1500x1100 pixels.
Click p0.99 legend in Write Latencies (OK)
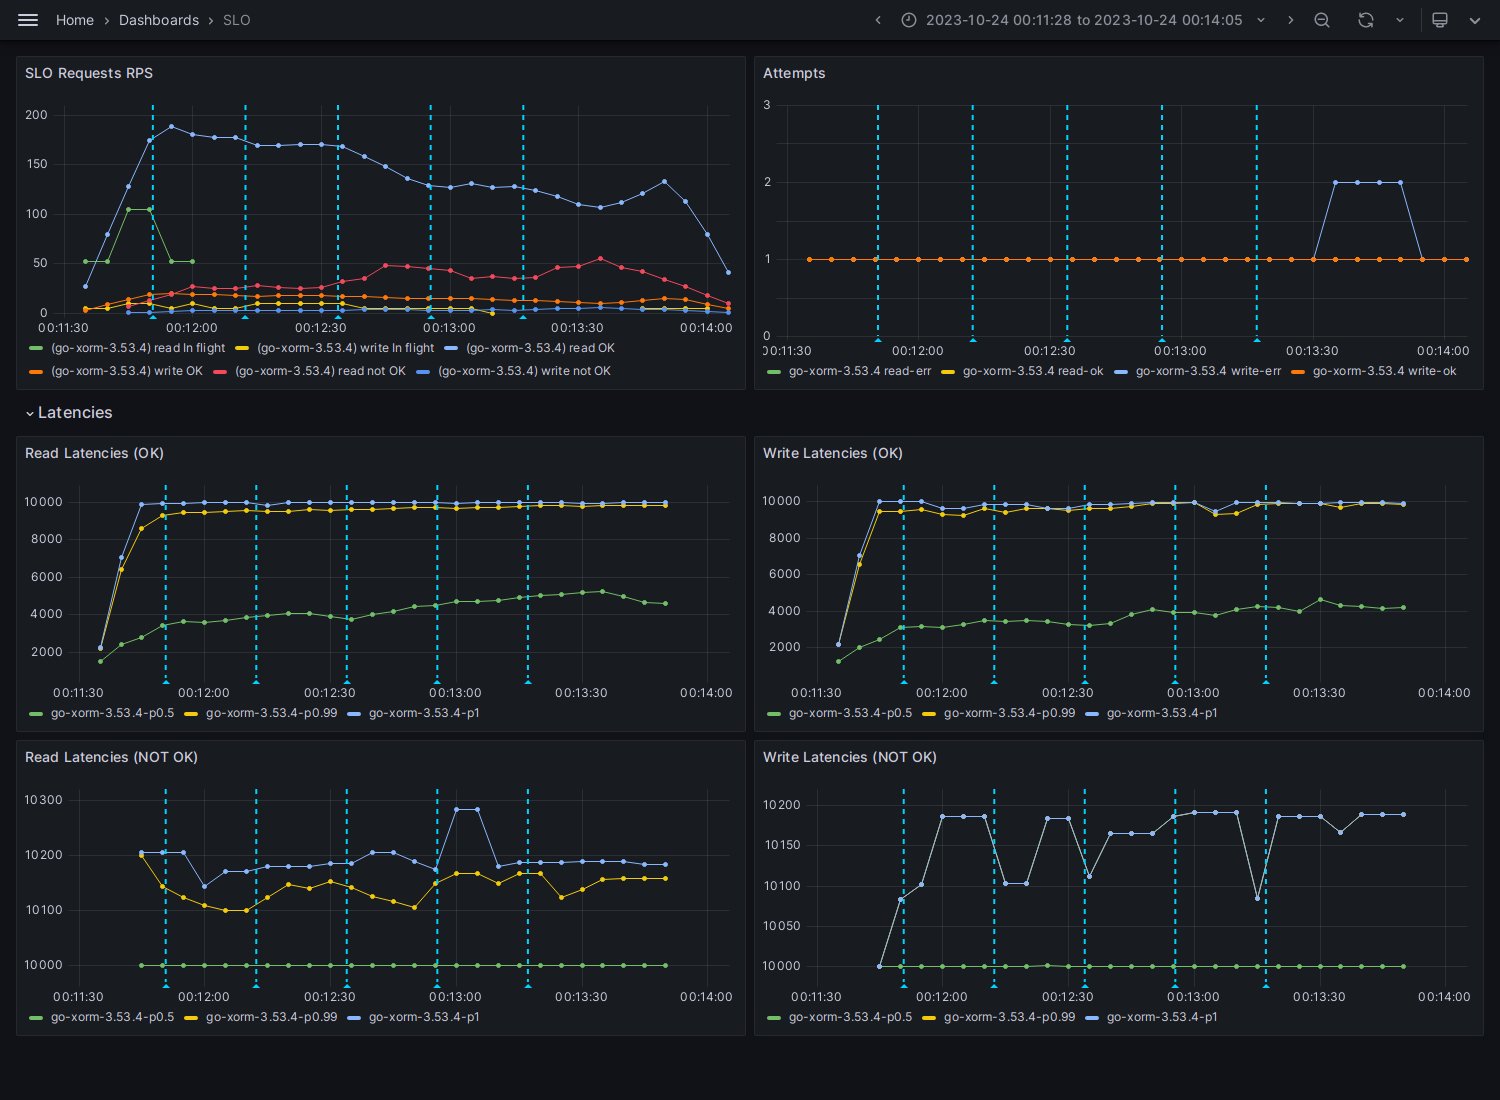click(x=1009, y=713)
